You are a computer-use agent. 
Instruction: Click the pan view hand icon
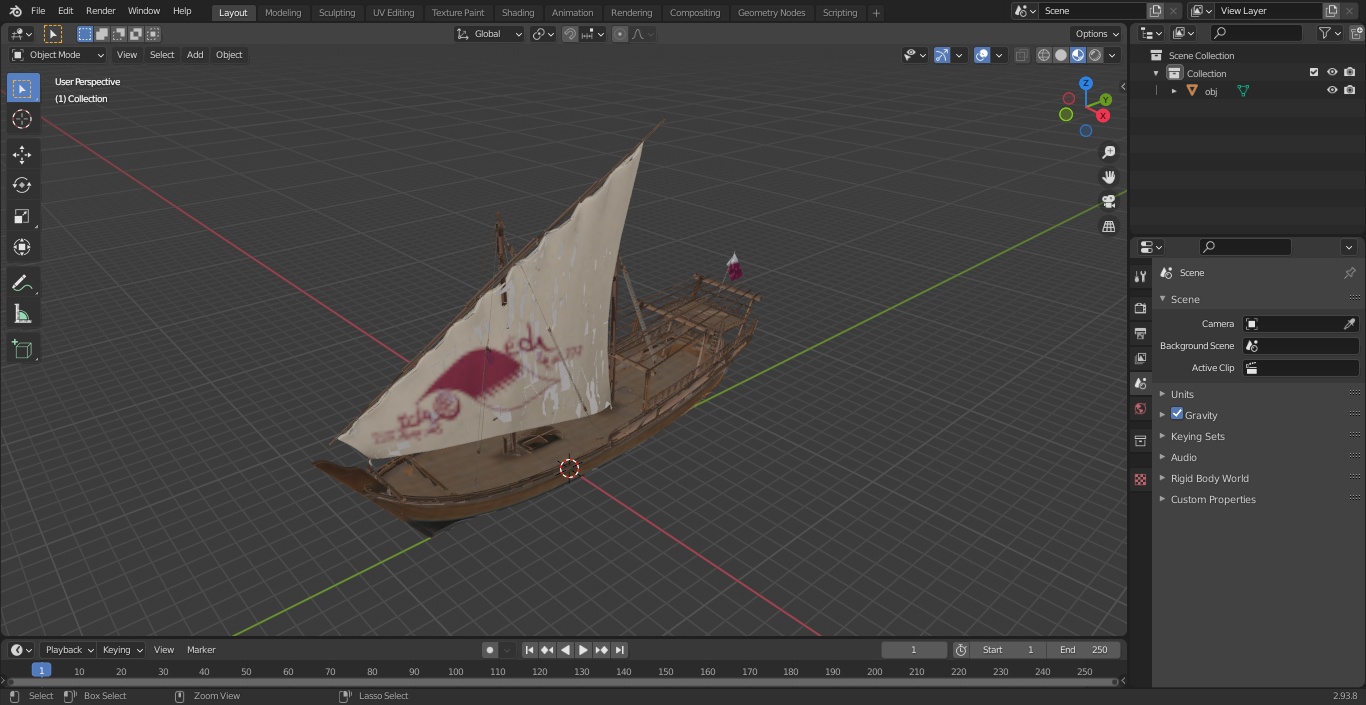[x=1108, y=177]
